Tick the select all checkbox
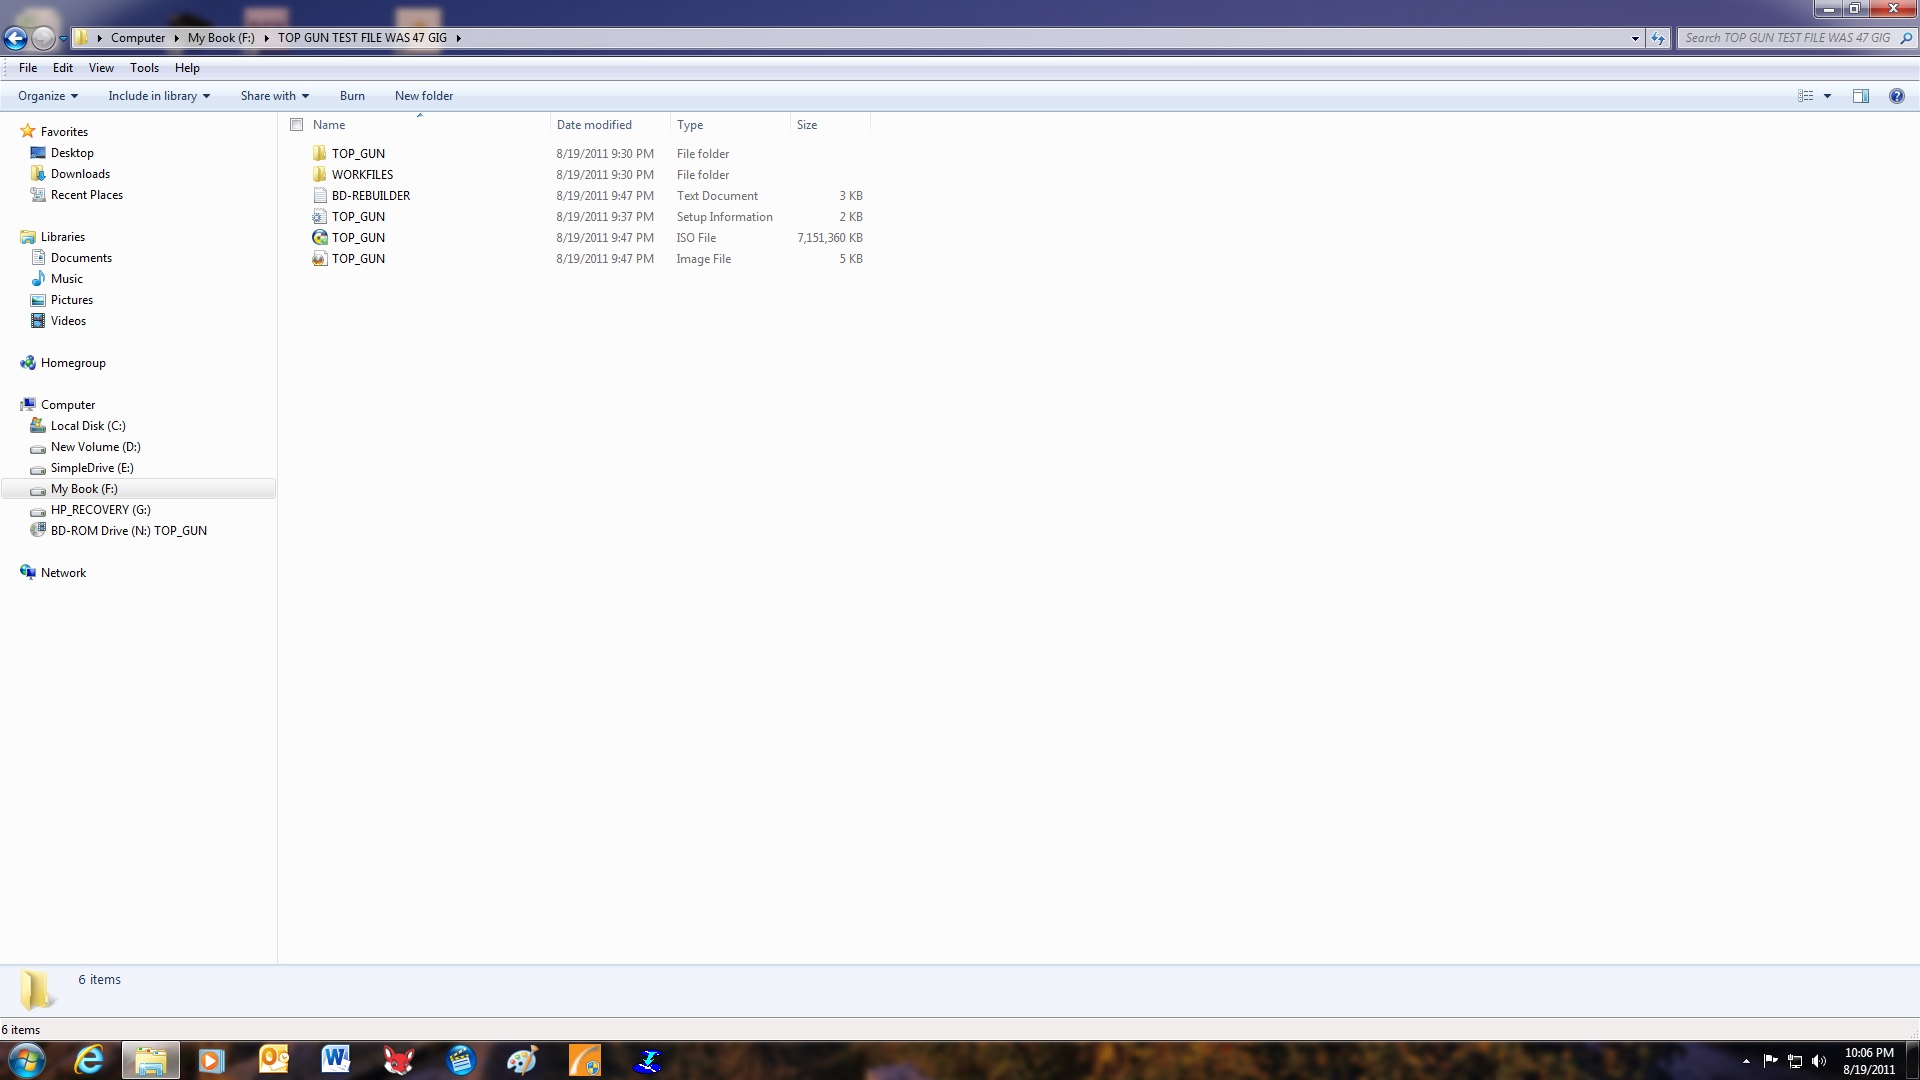This screenshot has height=1080, width=1920. click(x=297, y=125)
